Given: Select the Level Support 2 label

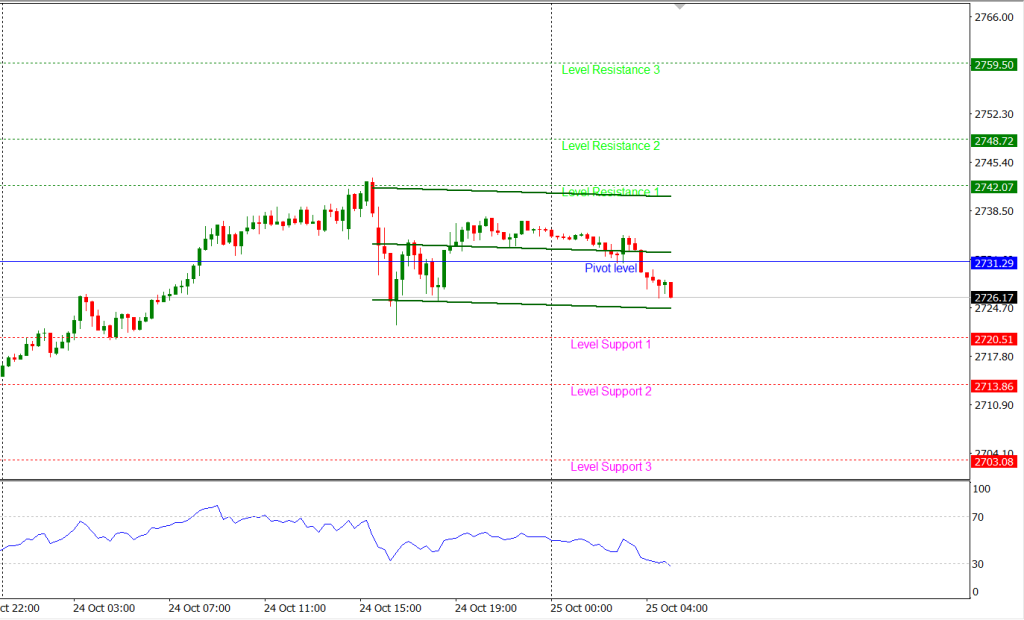Looking at the screenshot, I should (x=610, y=391).
